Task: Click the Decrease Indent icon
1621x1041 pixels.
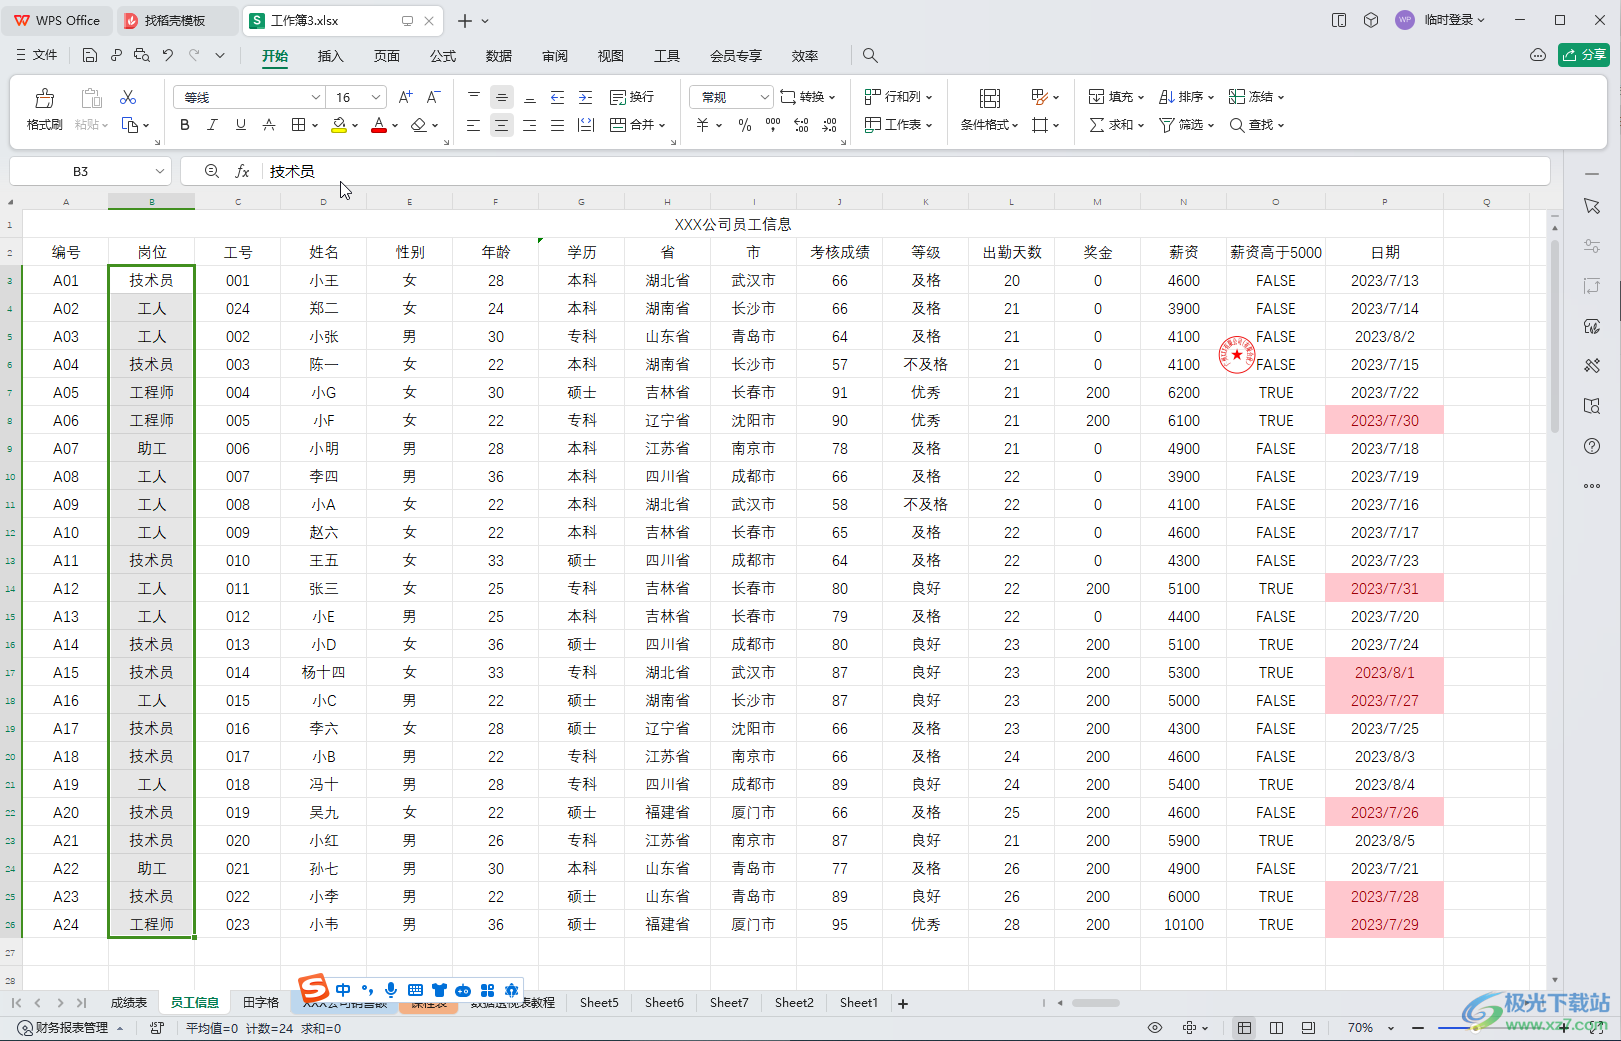Action: tap(558, 97)
